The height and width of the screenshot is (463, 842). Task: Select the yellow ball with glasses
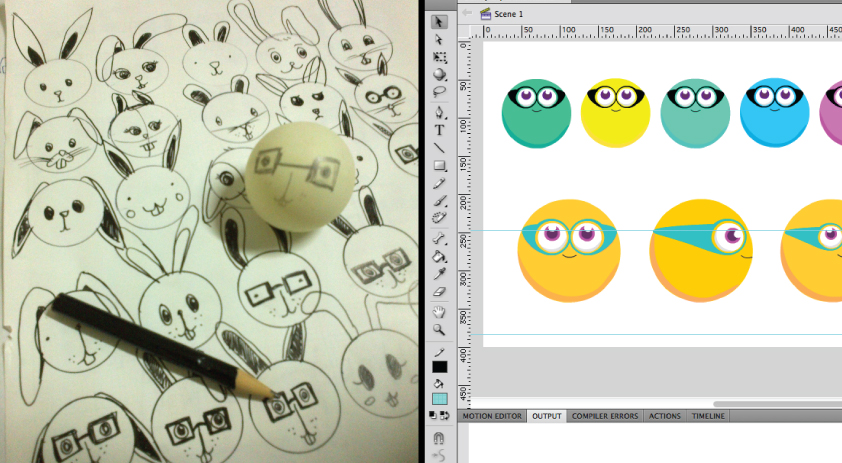[x=615, y=113]
